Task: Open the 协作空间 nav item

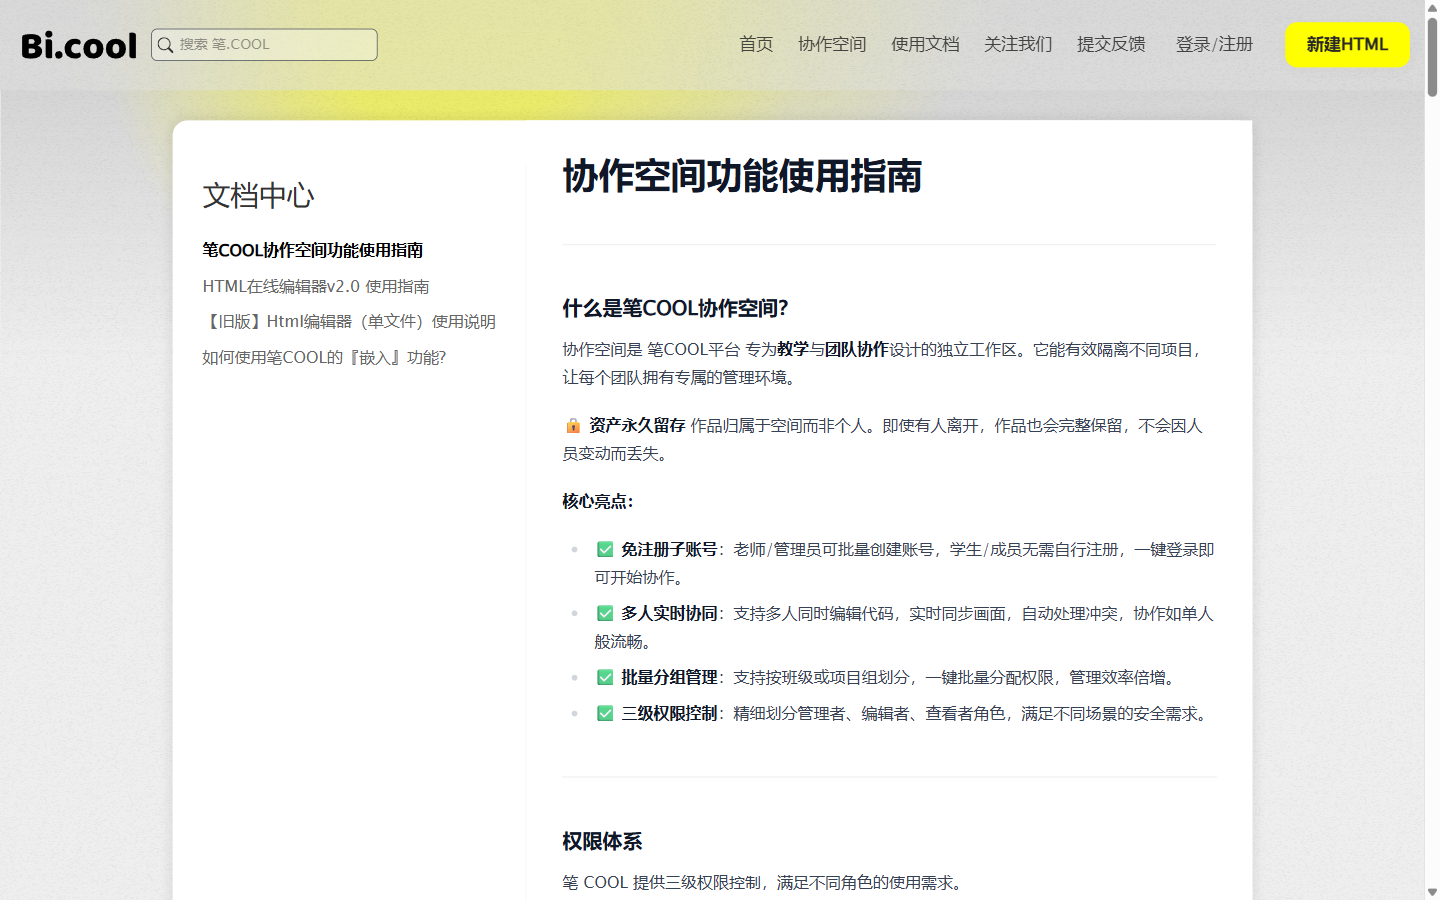Action: pos(832,44)
